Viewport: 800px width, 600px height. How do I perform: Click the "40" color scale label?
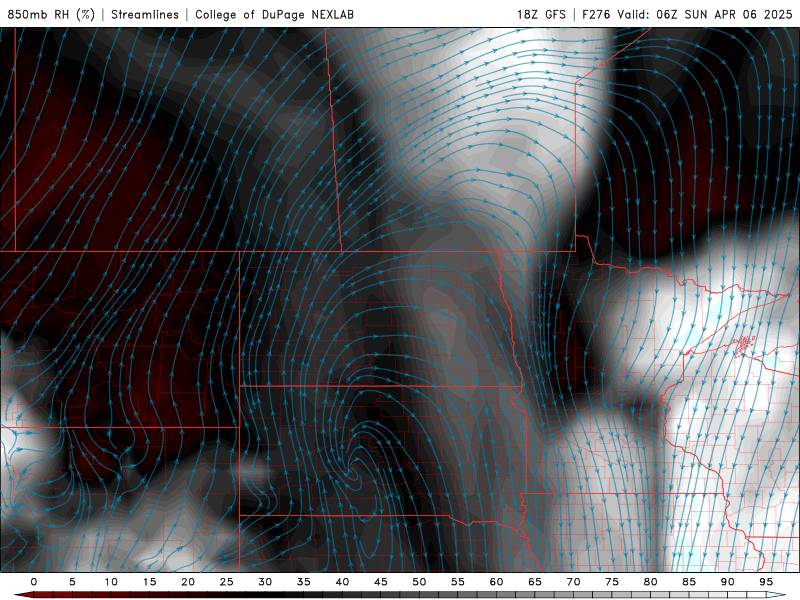(x=342, y=582)
